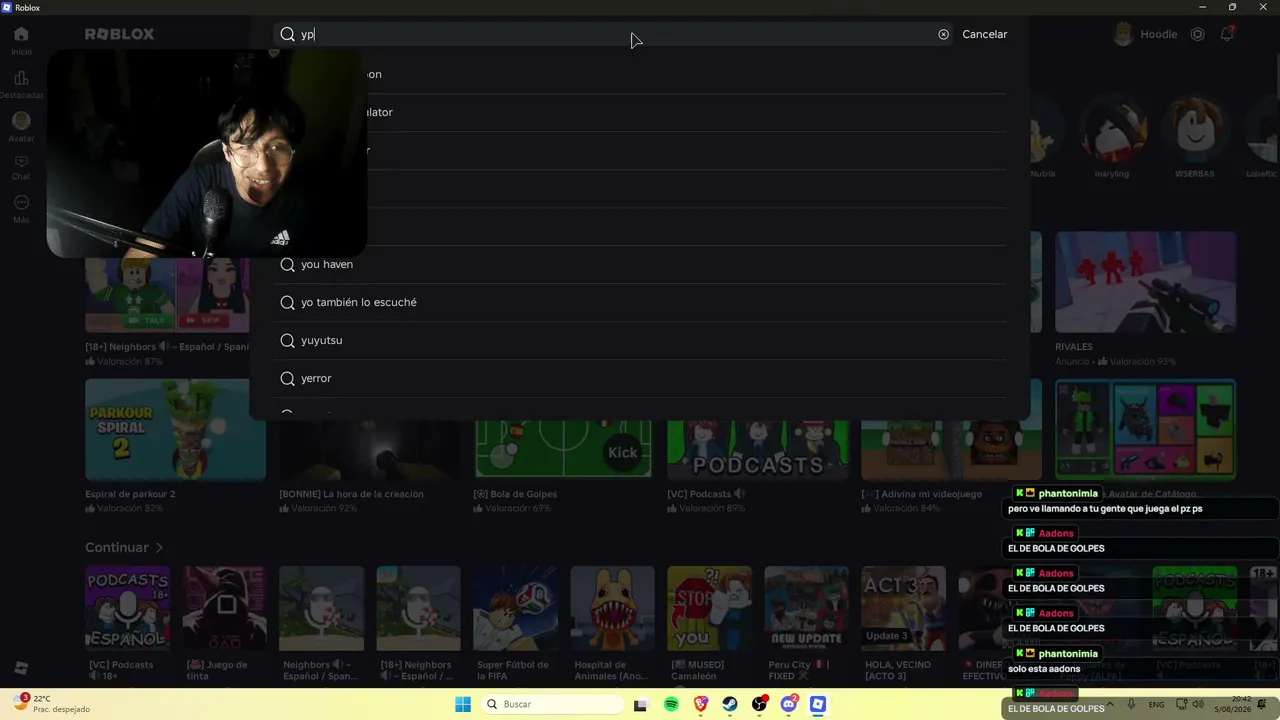Image resolution: width=1280 pixels, height=720 pixels.
Task: Open the RIVALES game thumbnail
Action: (x=1145, y=282)
